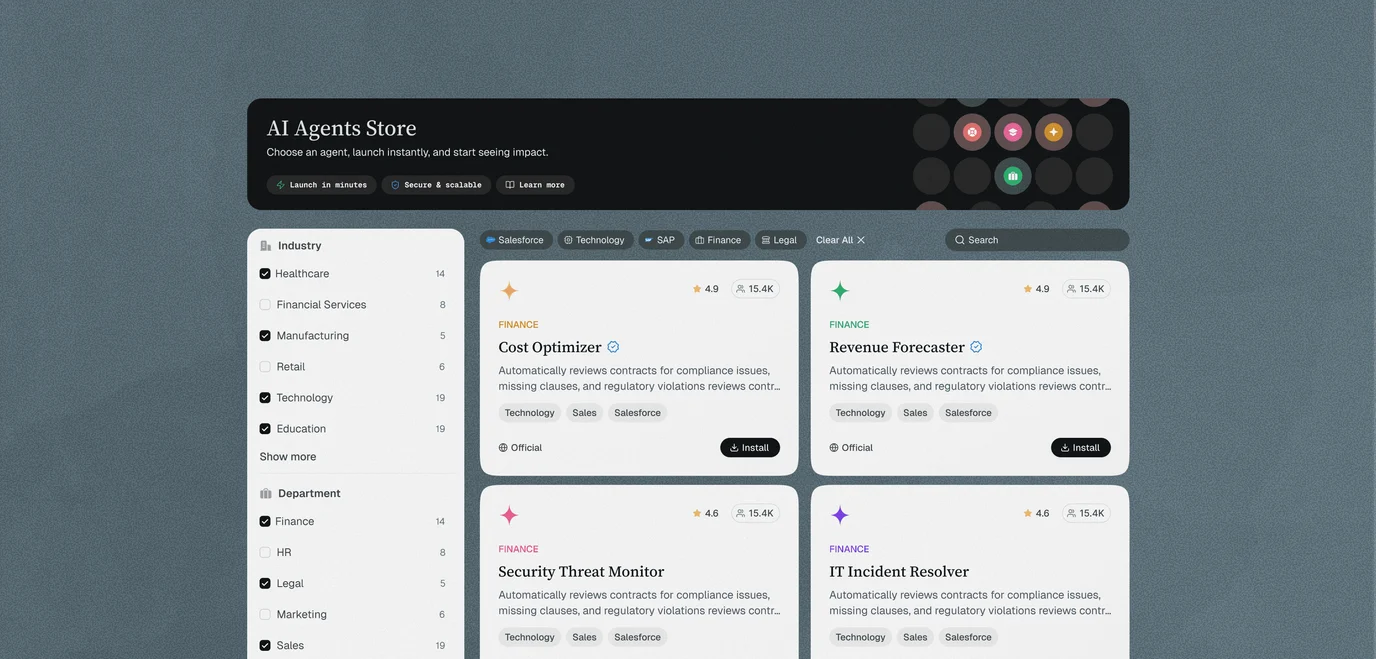This screenshot has width=1376, height=659.
Task: Click the Secure & scalable pill
Action: [436, 185]
